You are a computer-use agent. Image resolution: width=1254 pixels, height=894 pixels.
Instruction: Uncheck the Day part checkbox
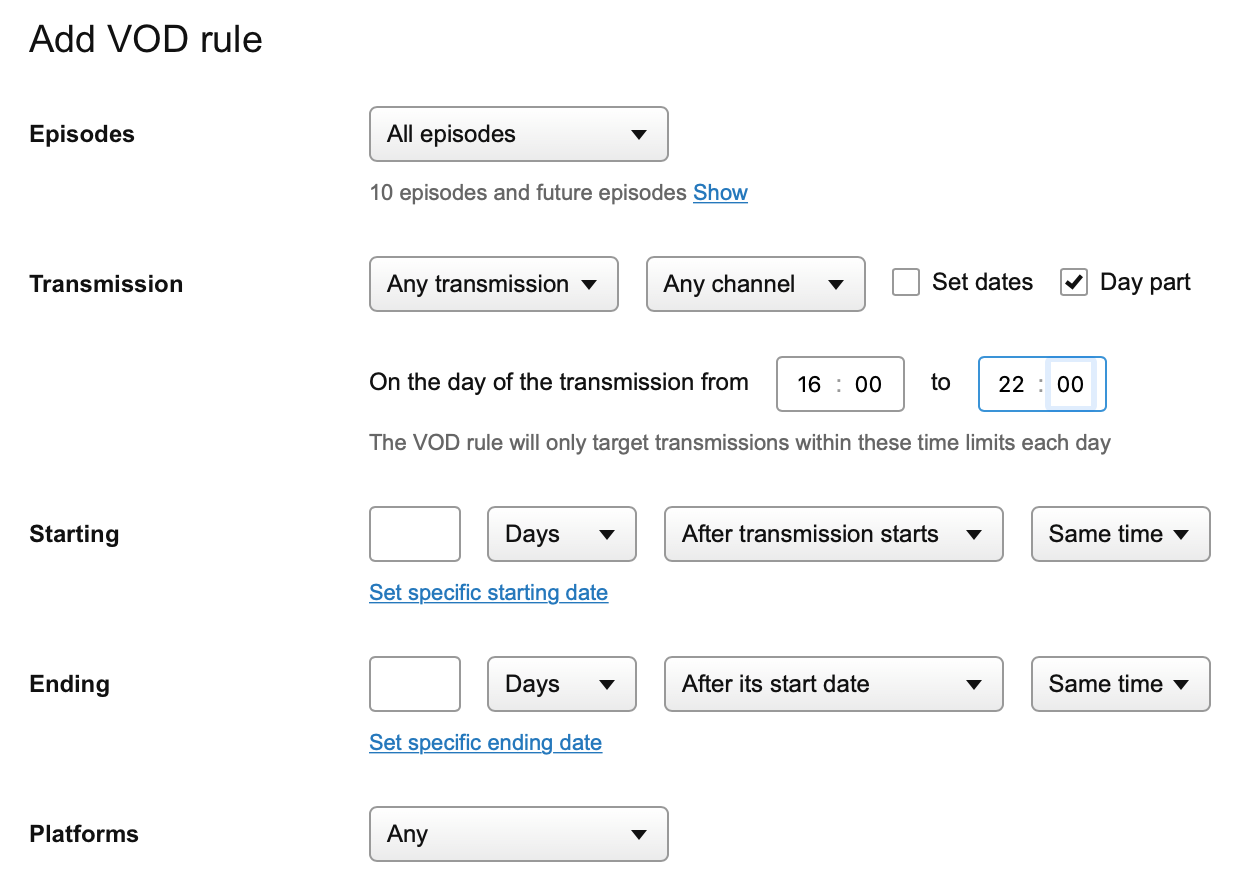coord(1074,283)
